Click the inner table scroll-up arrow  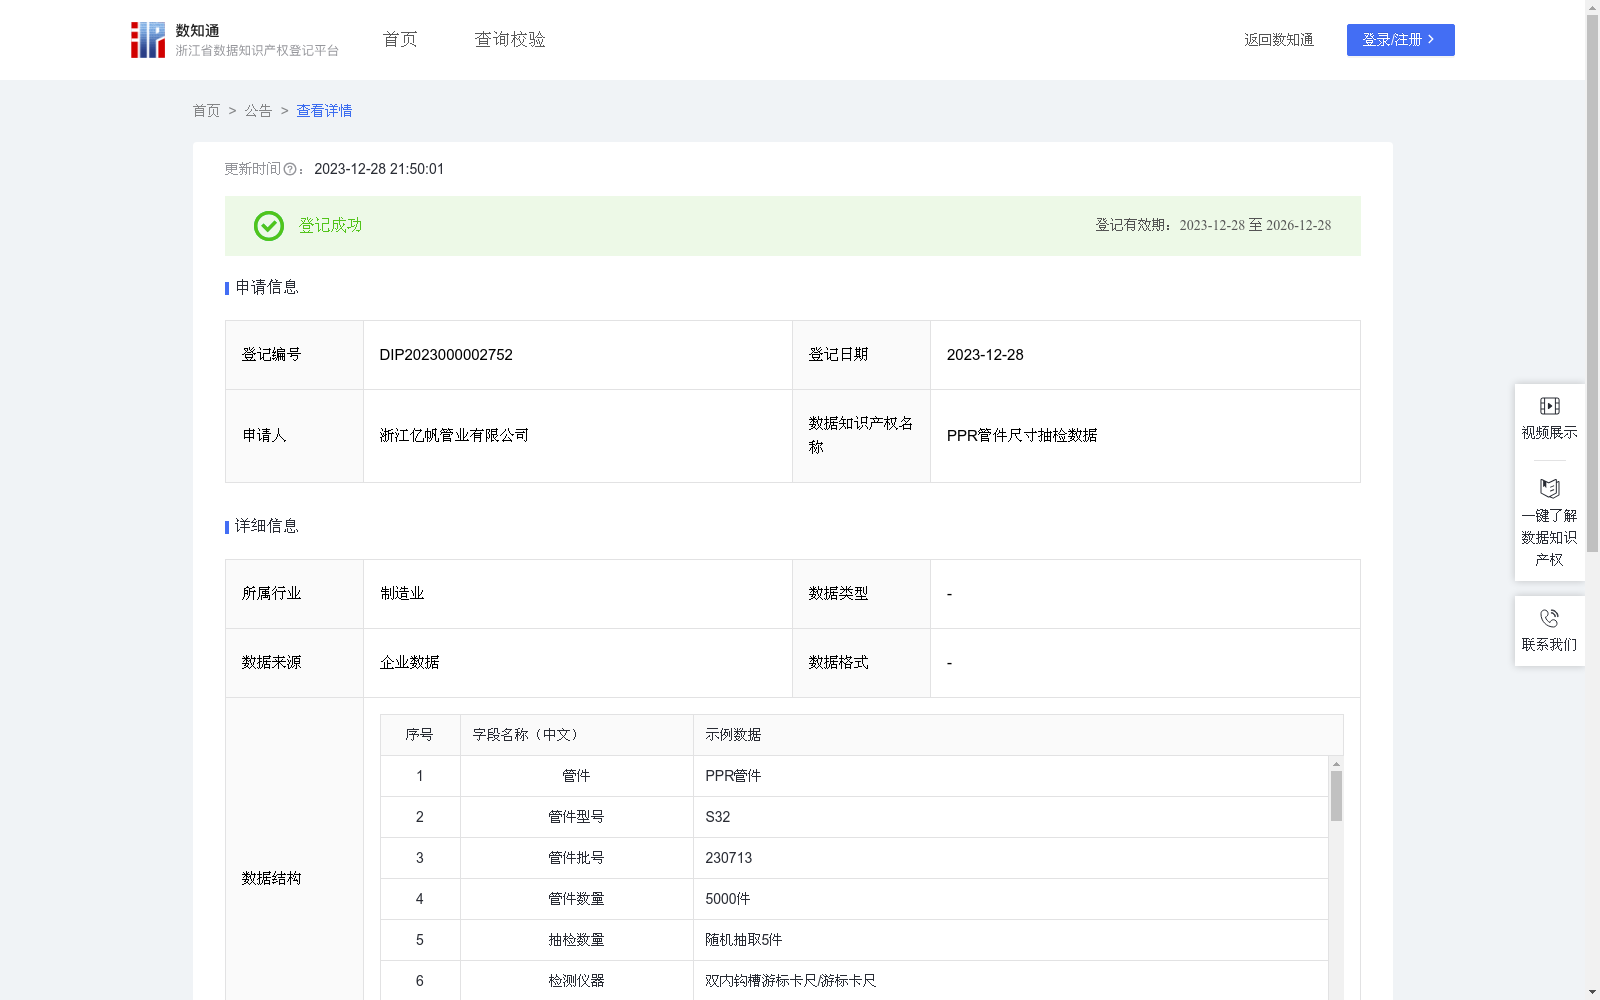(1336, 764)
